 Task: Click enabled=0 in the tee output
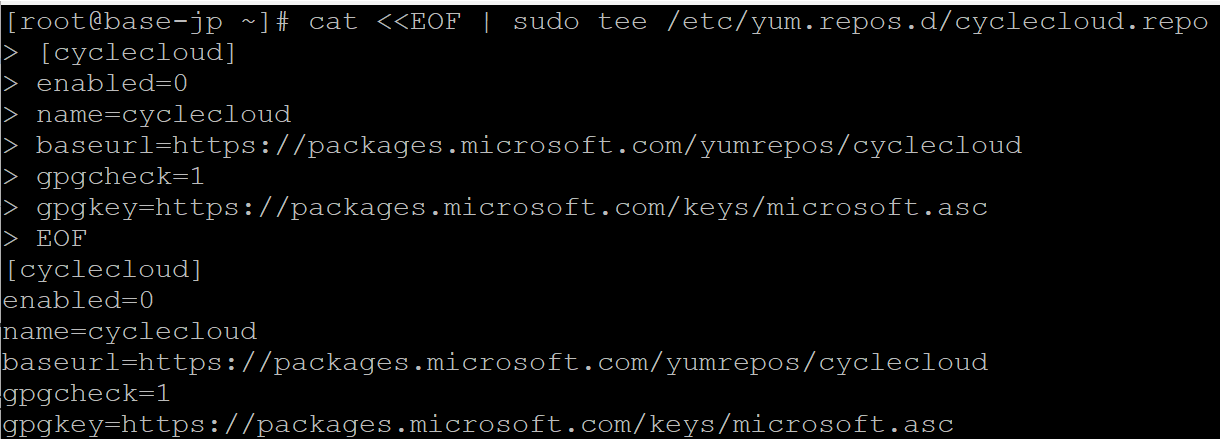coord(77,300)
